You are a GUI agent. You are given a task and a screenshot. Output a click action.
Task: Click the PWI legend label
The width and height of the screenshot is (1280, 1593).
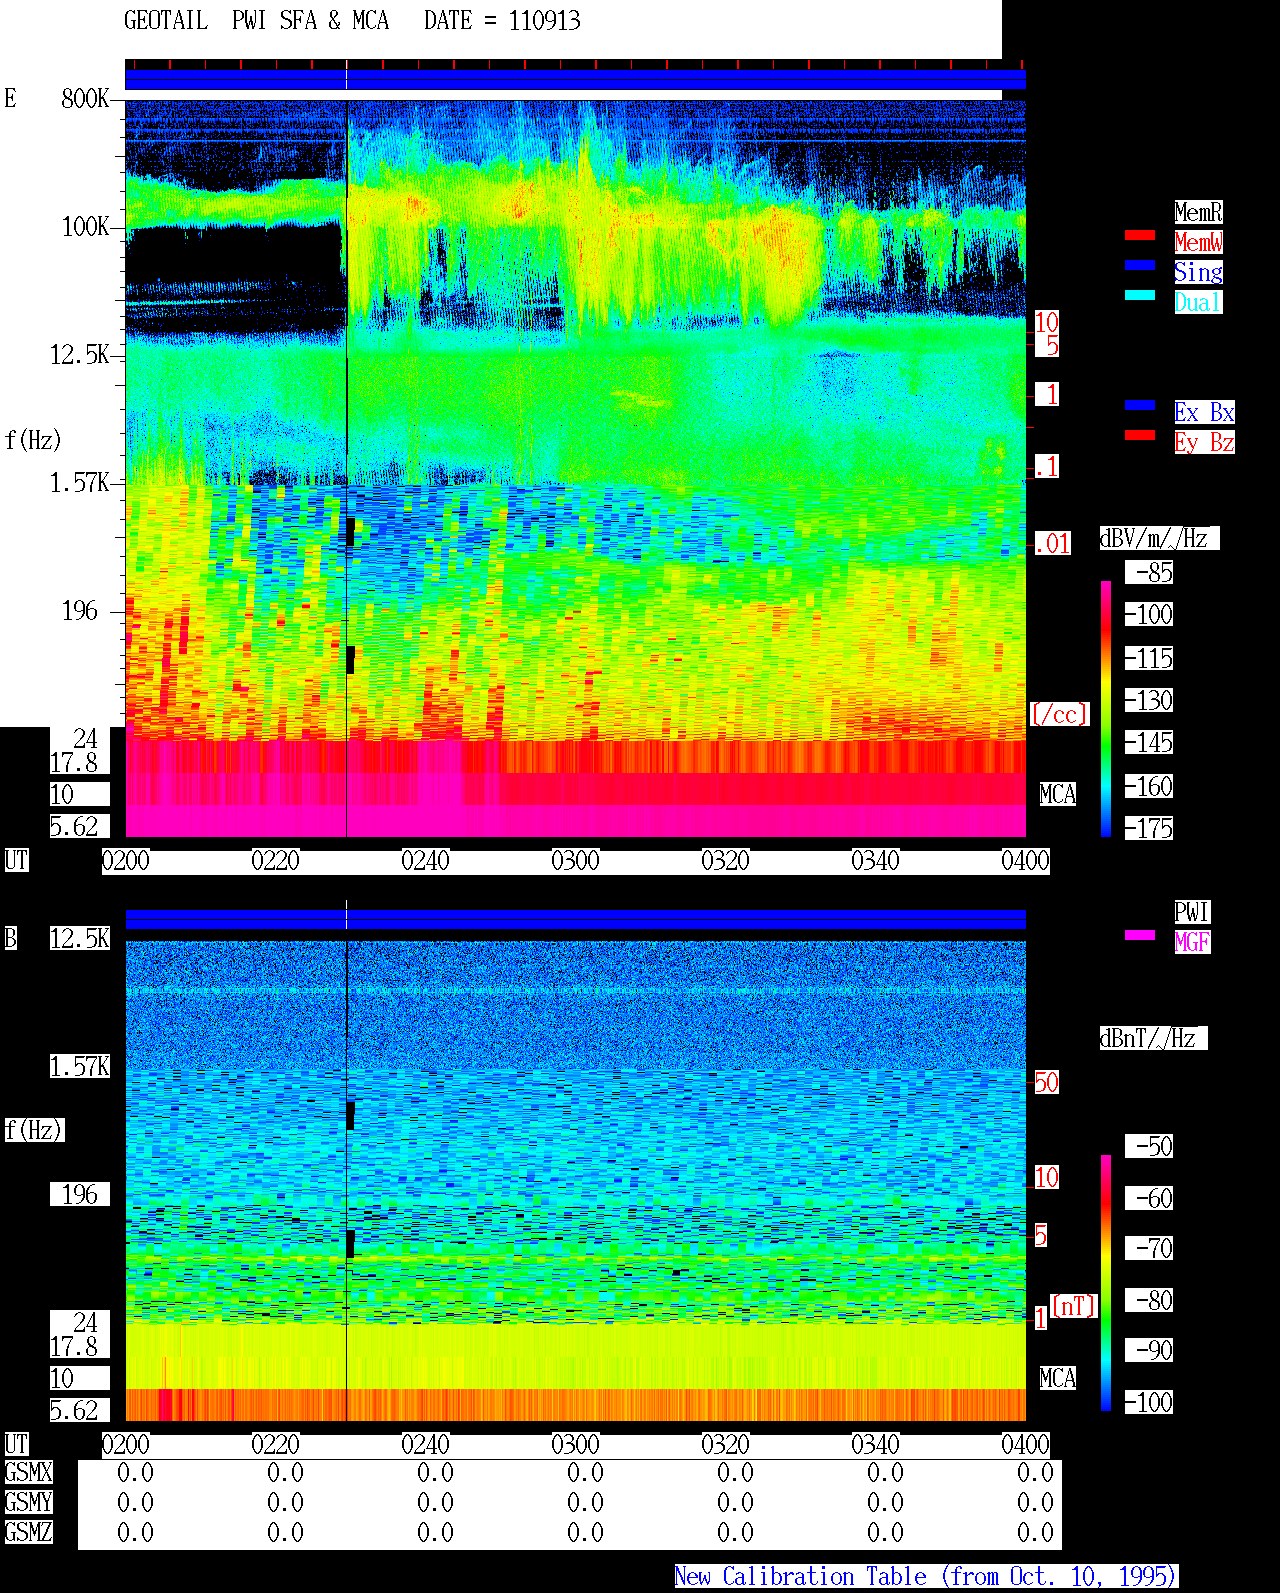click(x=1192, y=912)
